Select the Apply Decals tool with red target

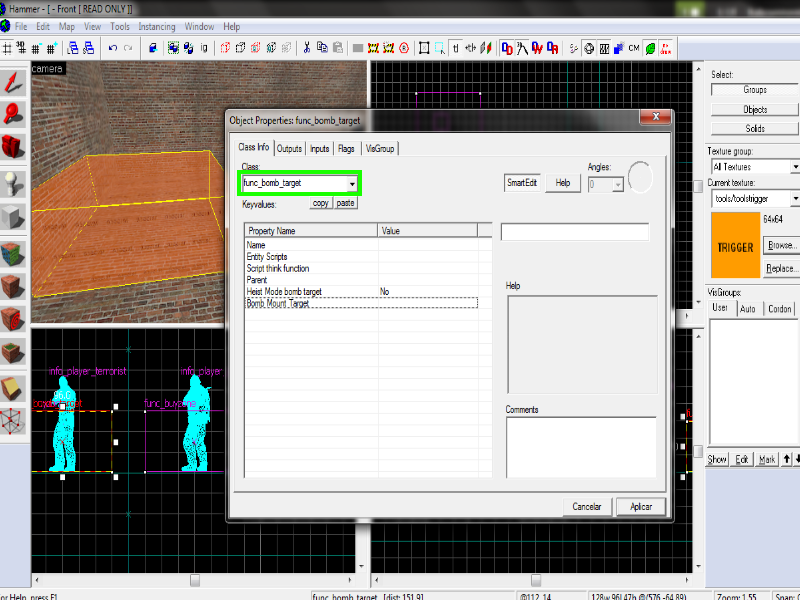[14, 319]
